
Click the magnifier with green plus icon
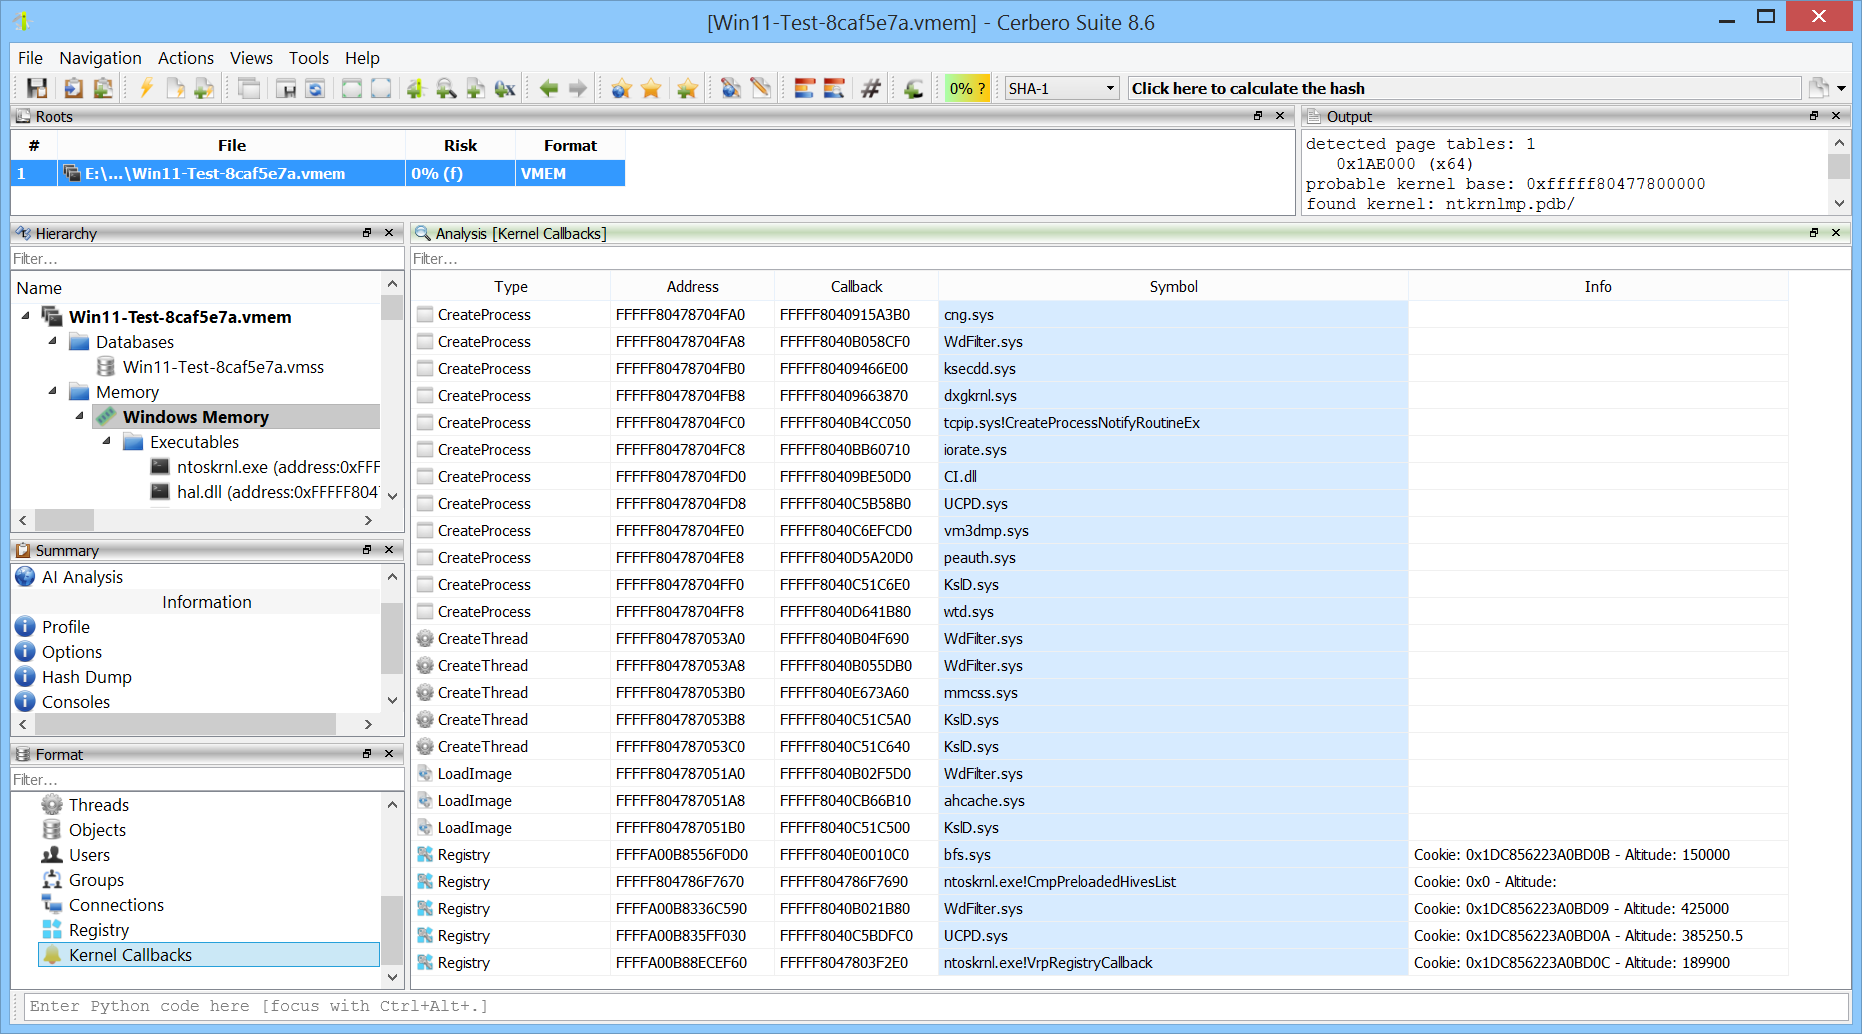click(446, 89)
